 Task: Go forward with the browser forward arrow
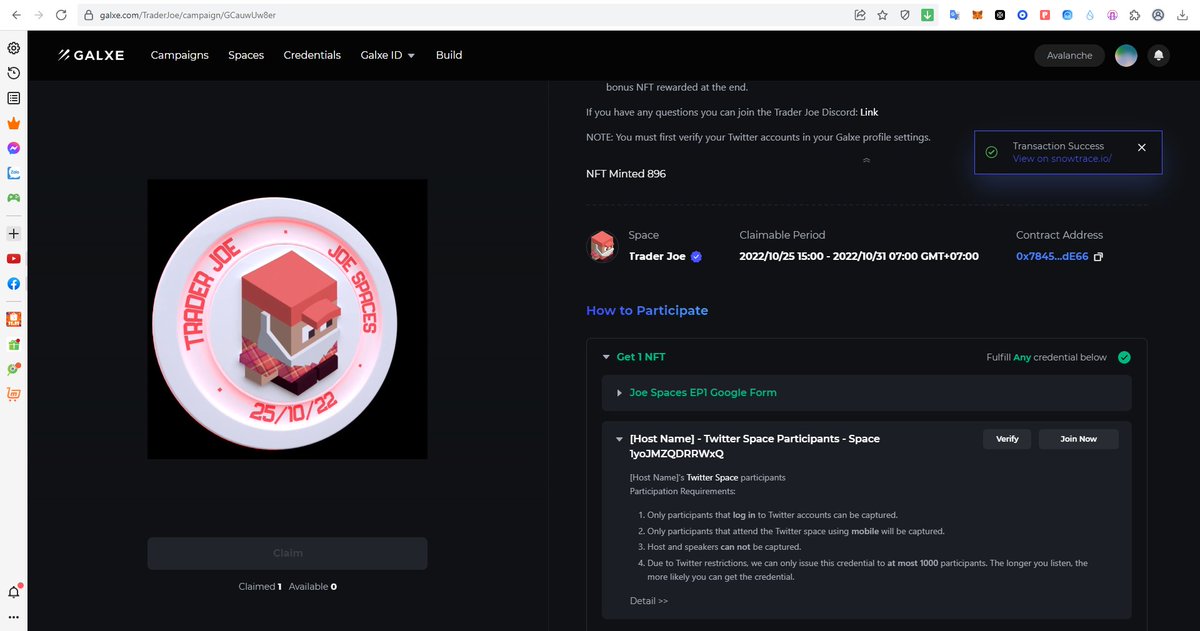pos(37,15)
